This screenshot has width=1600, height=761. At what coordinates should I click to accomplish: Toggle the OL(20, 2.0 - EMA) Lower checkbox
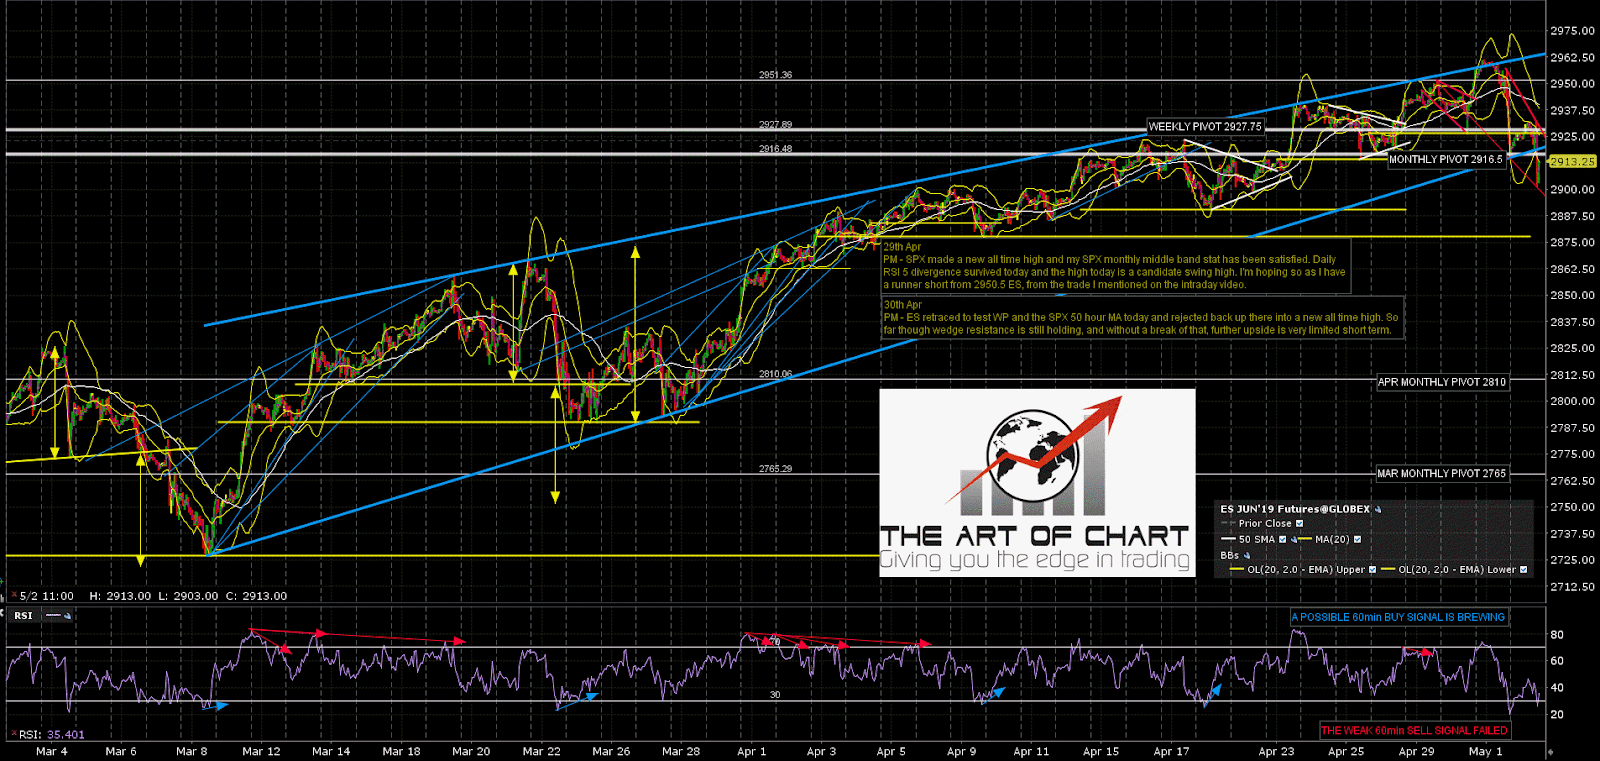(x=1523, y=570)
